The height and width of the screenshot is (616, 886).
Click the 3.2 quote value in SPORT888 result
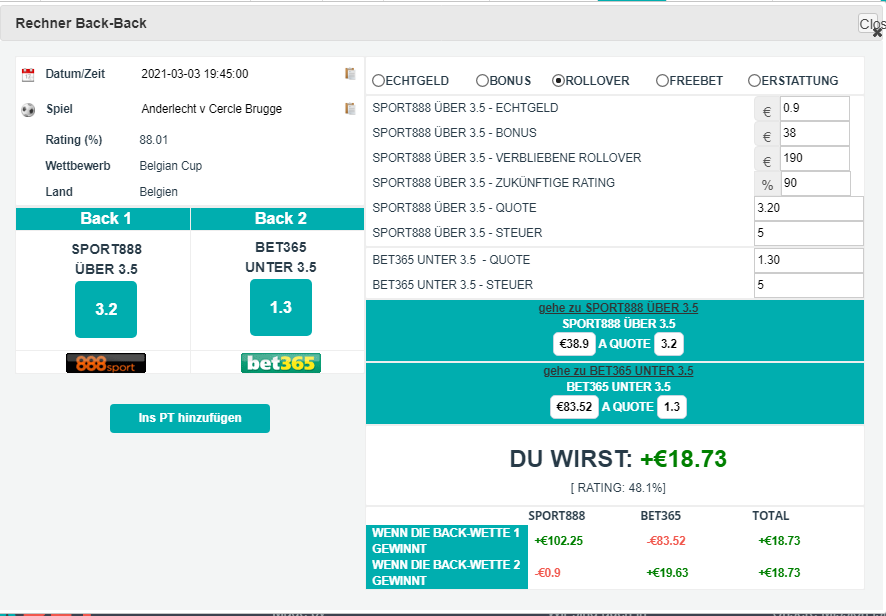pos(669,344)
